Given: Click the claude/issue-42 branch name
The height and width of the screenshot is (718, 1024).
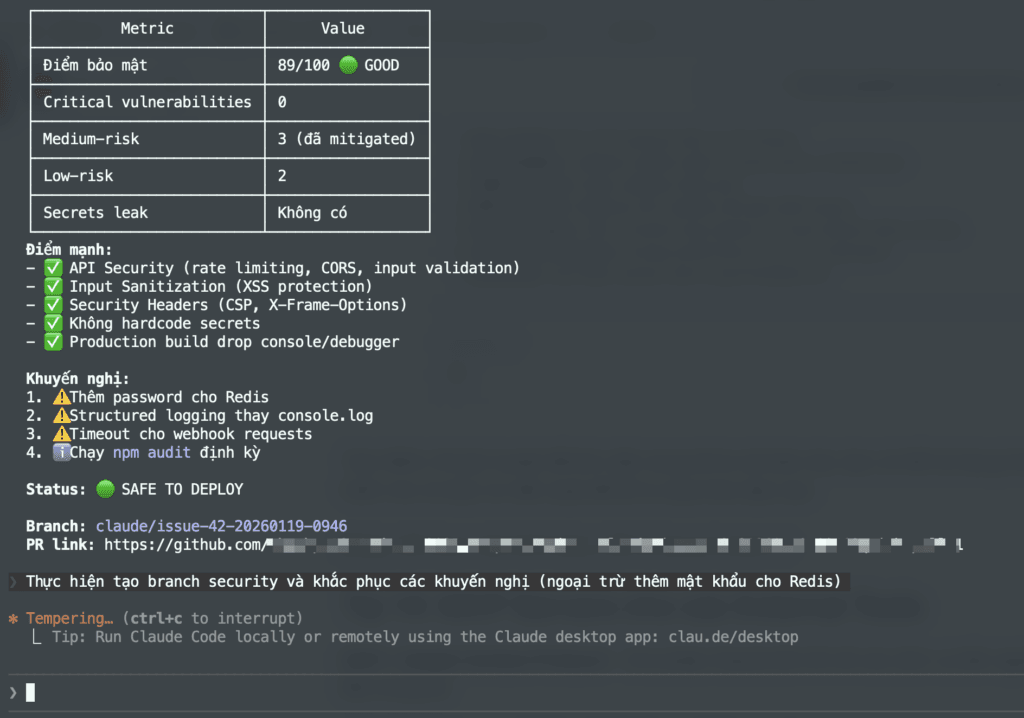Looking at the screenshot, I should 221,526.
